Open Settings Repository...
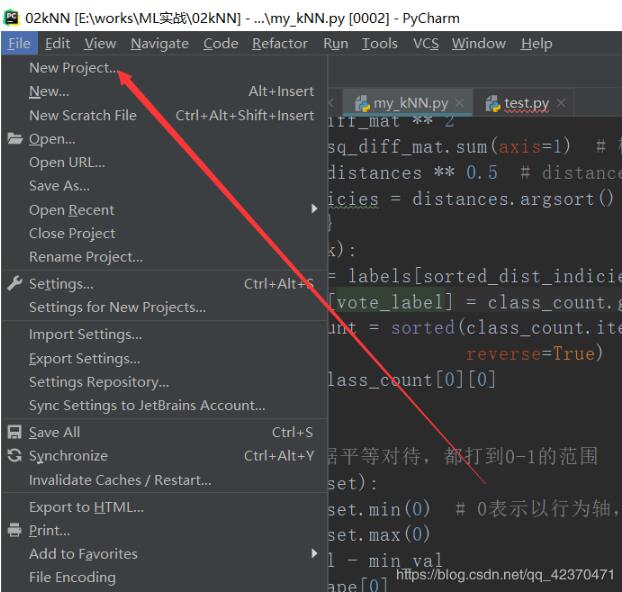The image size is (622, 592). (x=164, y=382)
